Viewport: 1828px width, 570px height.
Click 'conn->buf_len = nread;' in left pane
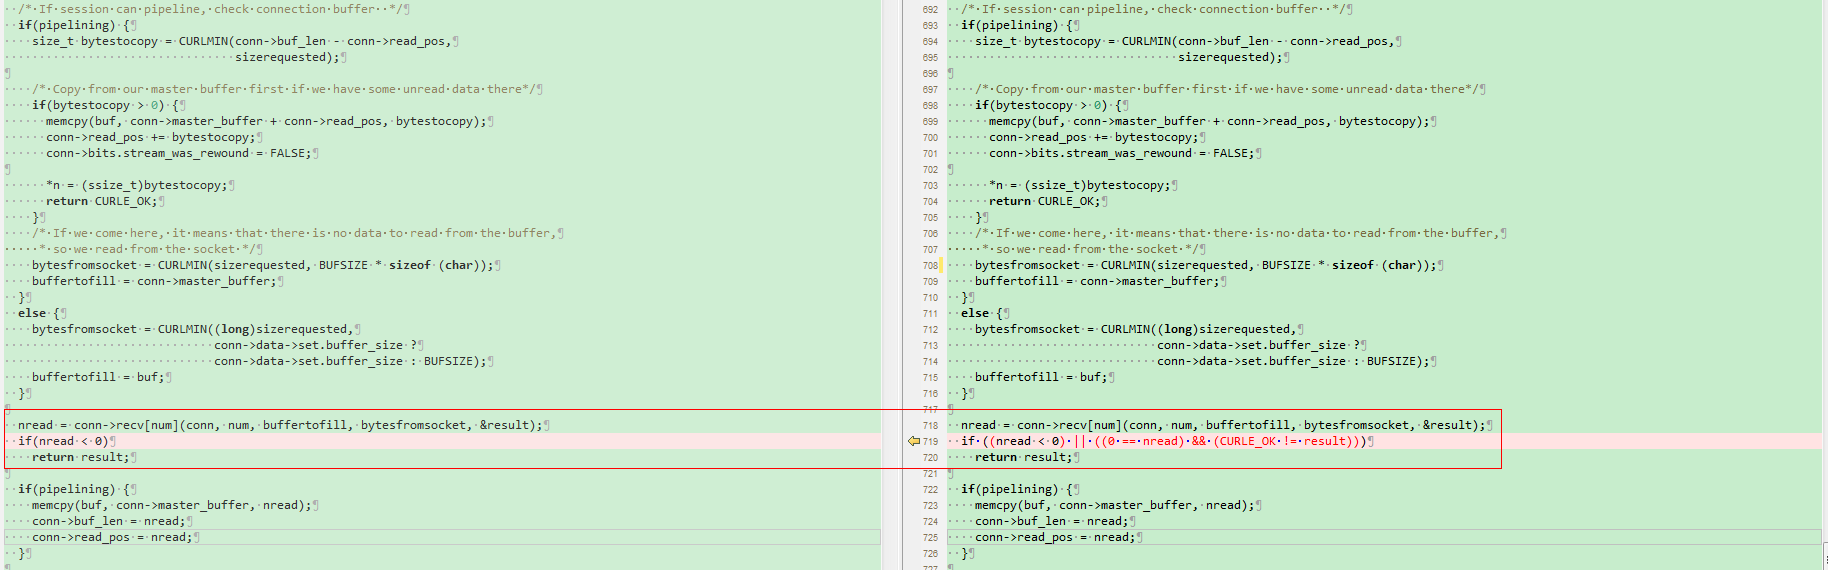click(x=109, y=521)
